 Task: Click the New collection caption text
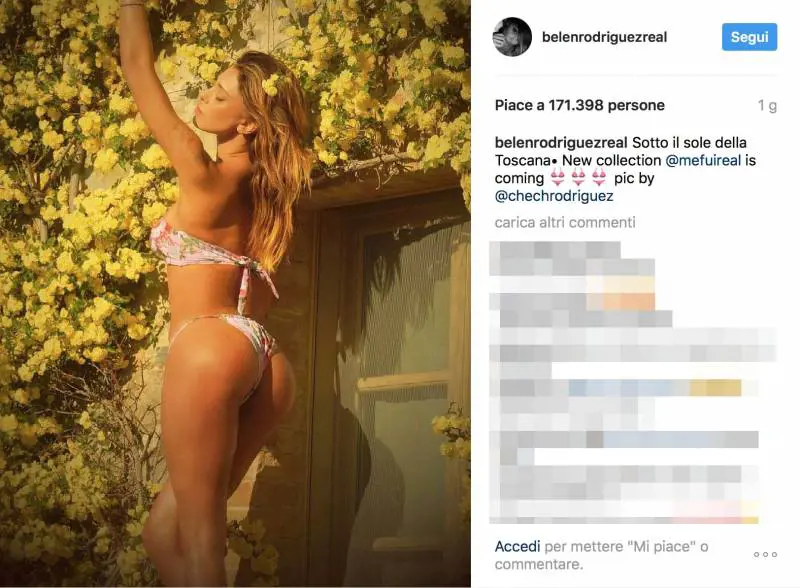click(612, 160)
